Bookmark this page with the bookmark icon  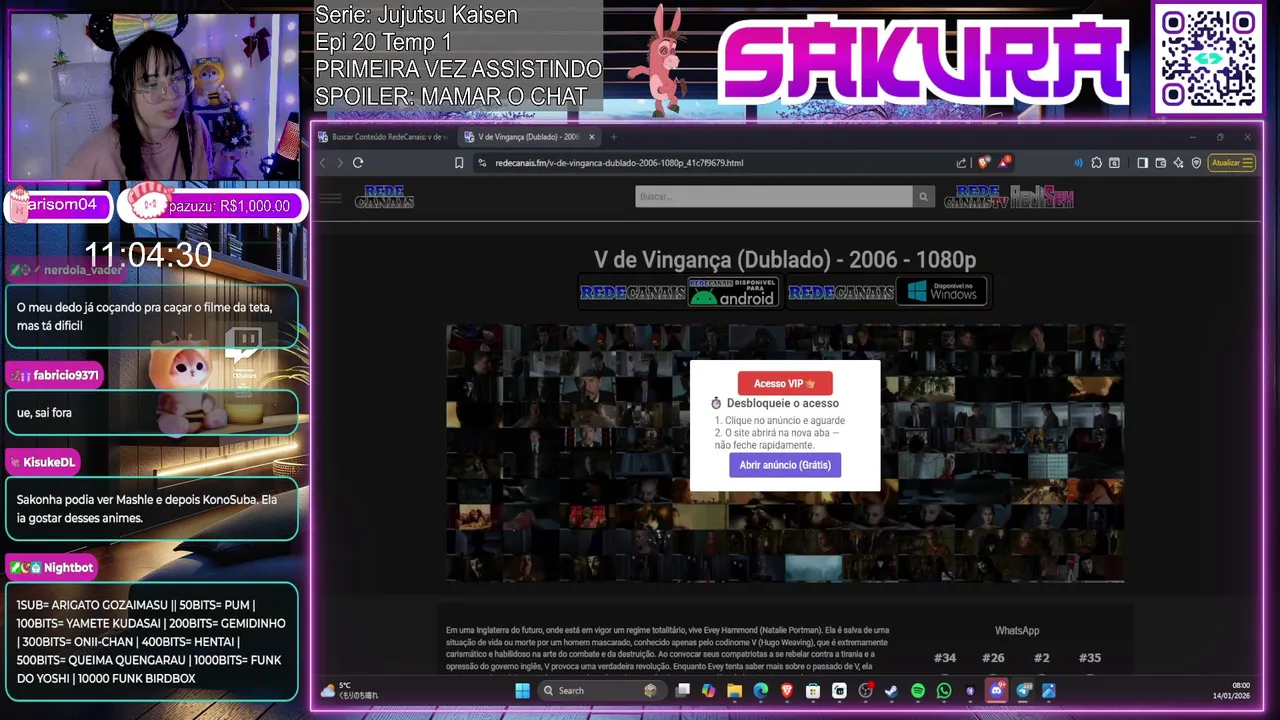pos(459,163)
